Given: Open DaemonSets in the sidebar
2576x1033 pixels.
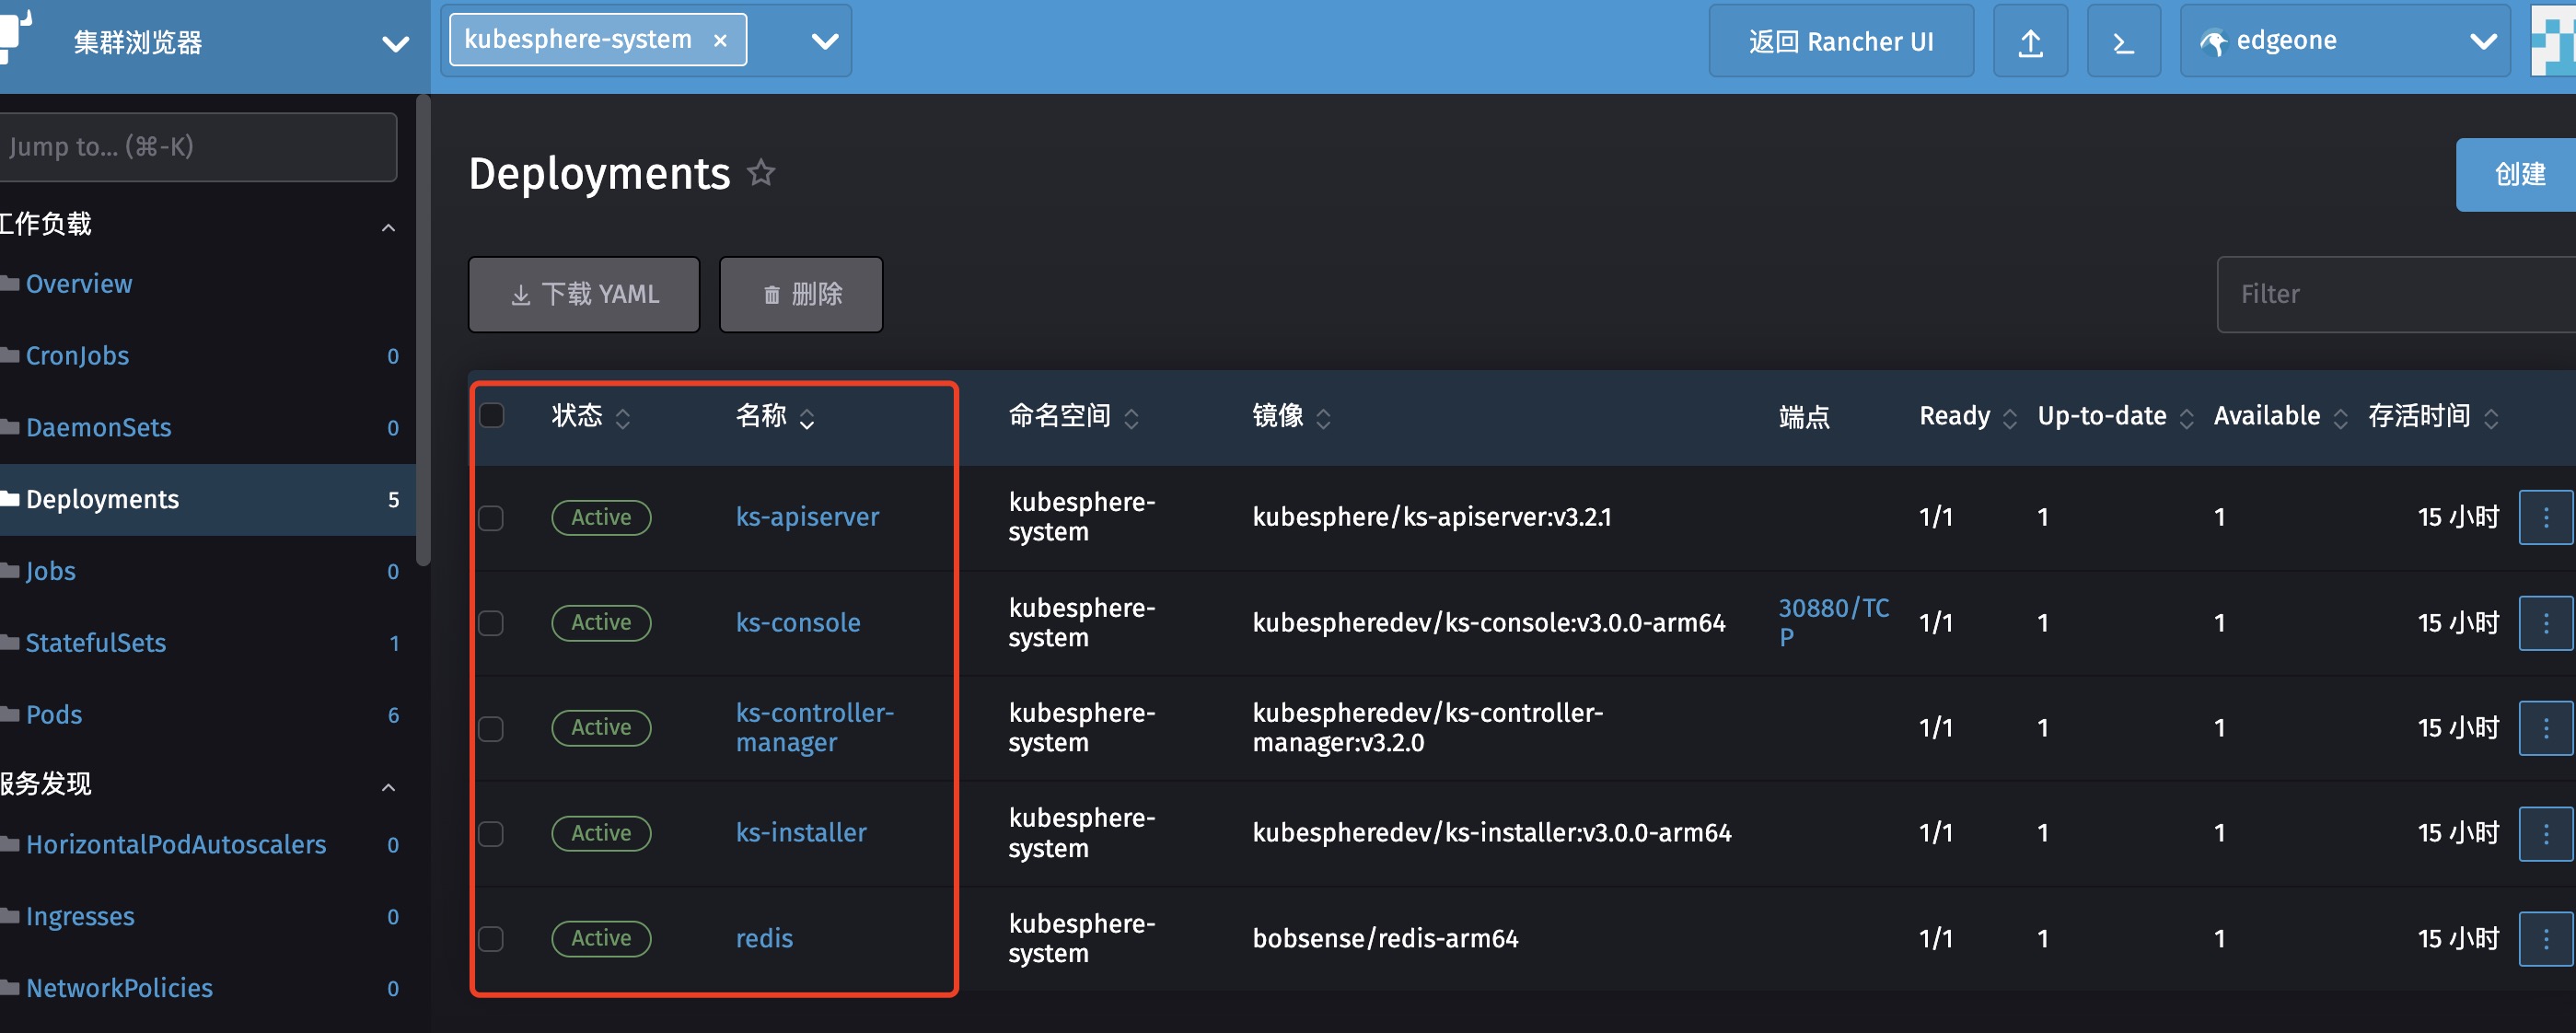Looking at the screenshot, I should click(x=98, y=428).
